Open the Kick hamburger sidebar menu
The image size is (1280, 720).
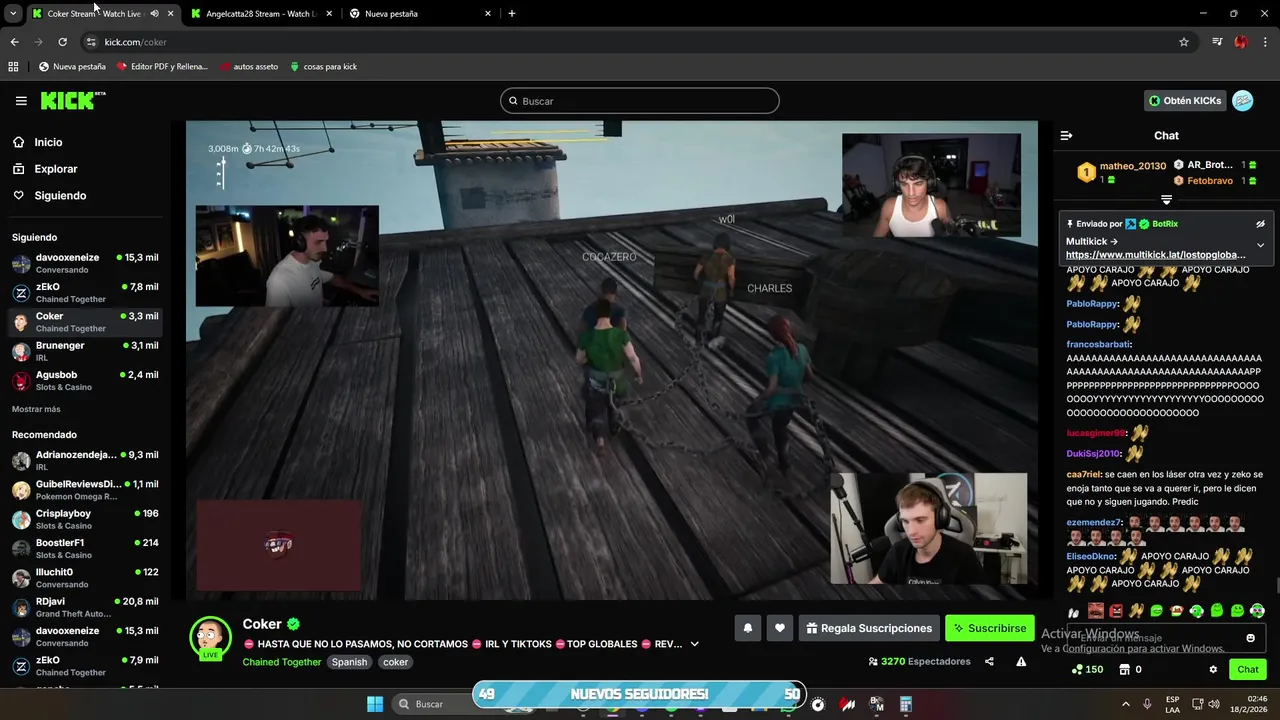21,101
